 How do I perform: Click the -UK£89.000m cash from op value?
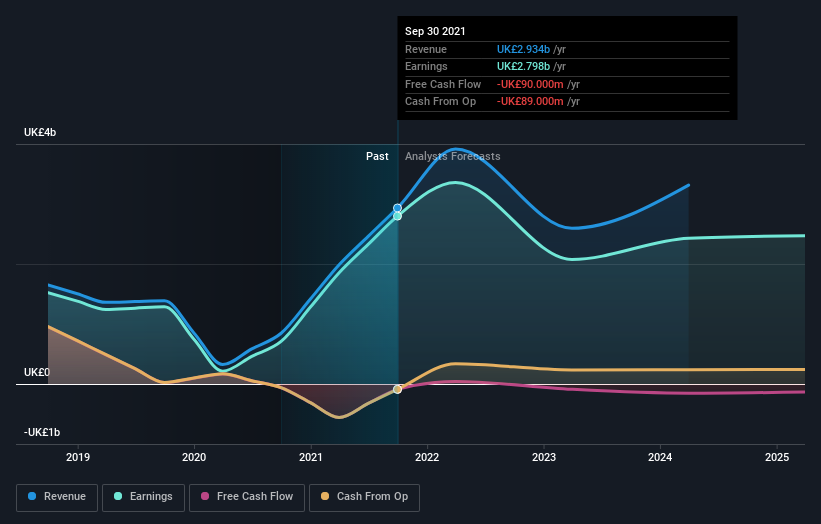(x=530, y=102)
